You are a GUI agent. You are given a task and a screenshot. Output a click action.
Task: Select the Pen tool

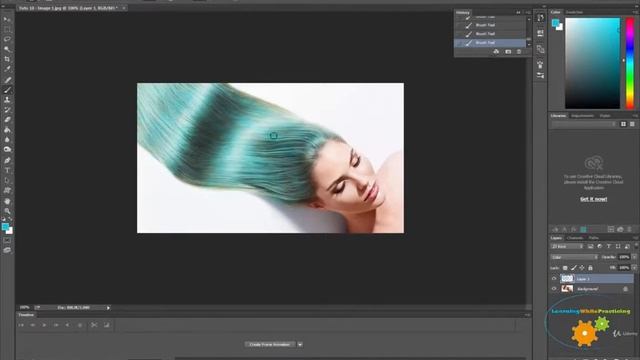[x=7, y=160]
